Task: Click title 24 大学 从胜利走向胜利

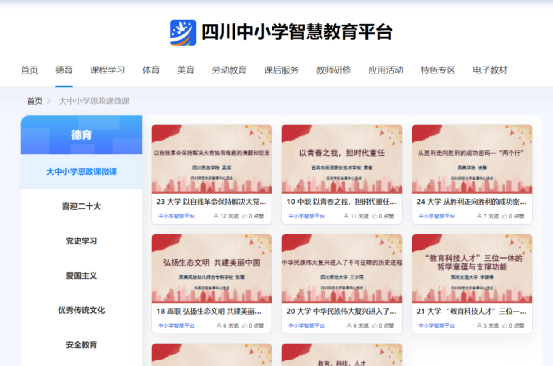Action: click(x=472, y=202)
